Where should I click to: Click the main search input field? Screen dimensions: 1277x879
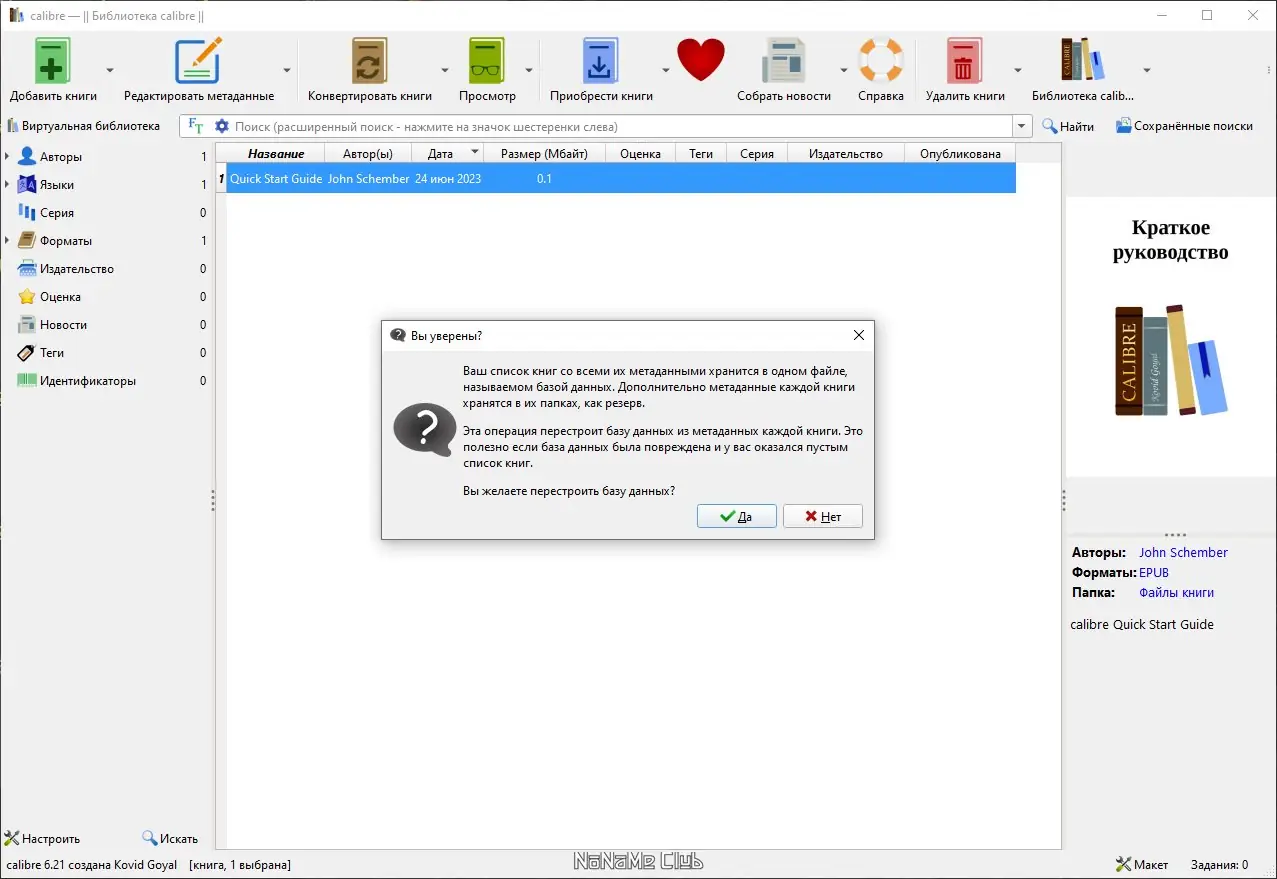click(x=621, y=127)
